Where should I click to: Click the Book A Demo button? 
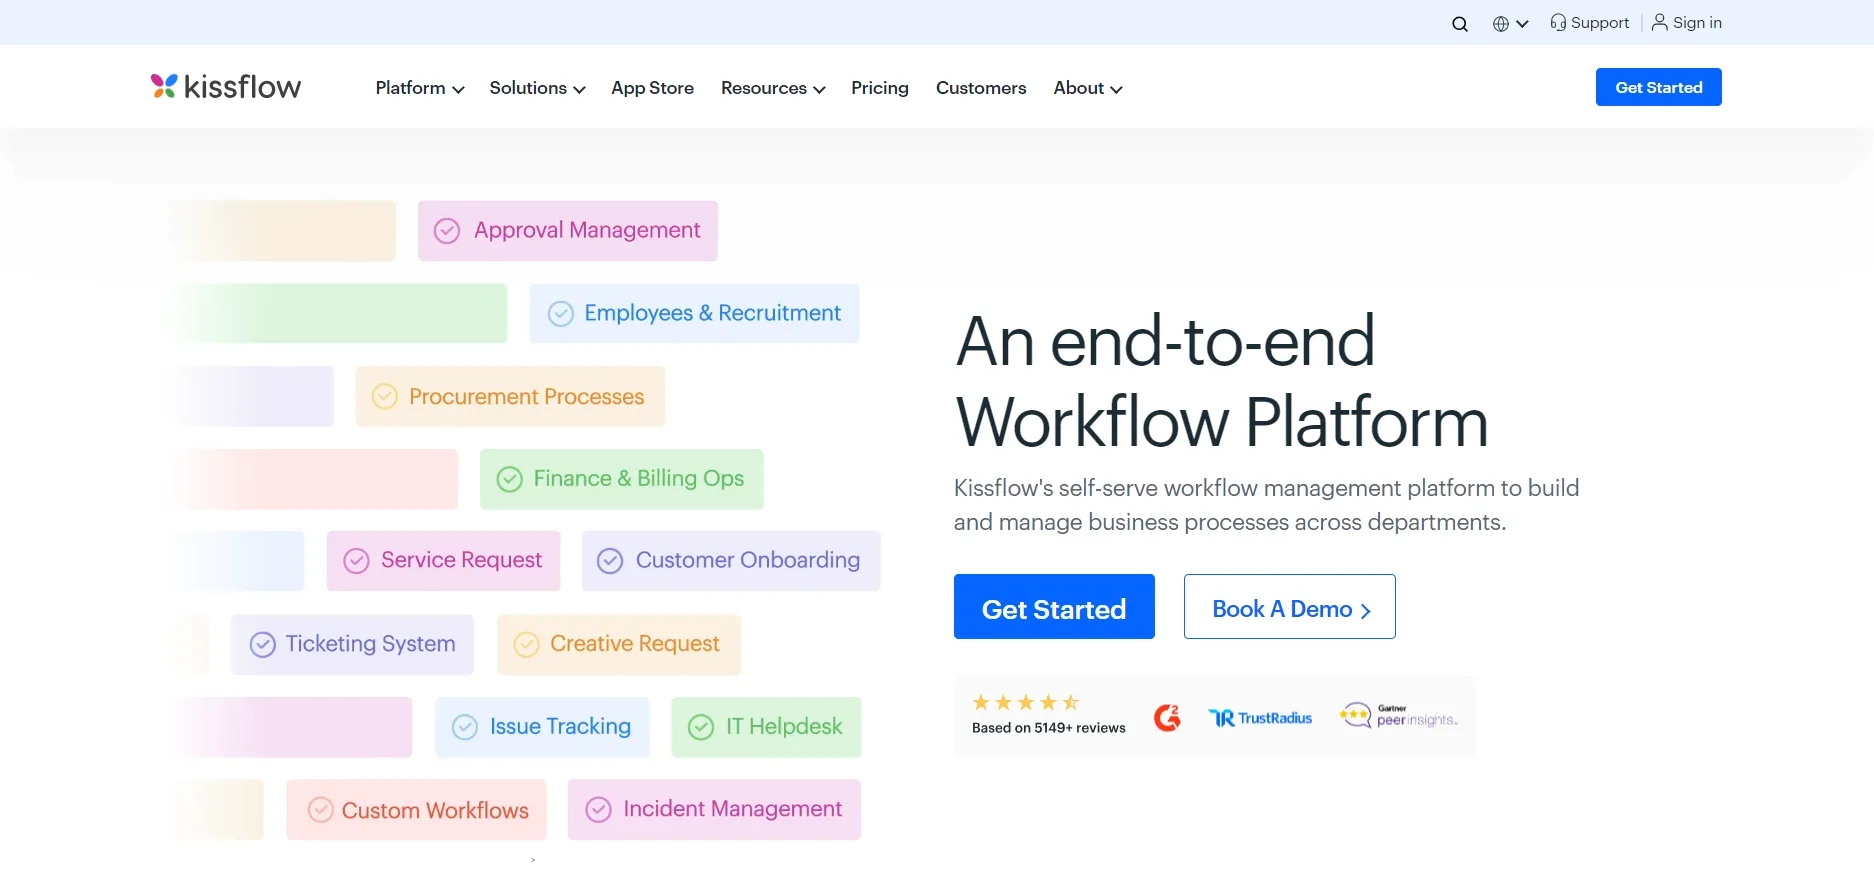[1290, 606]
